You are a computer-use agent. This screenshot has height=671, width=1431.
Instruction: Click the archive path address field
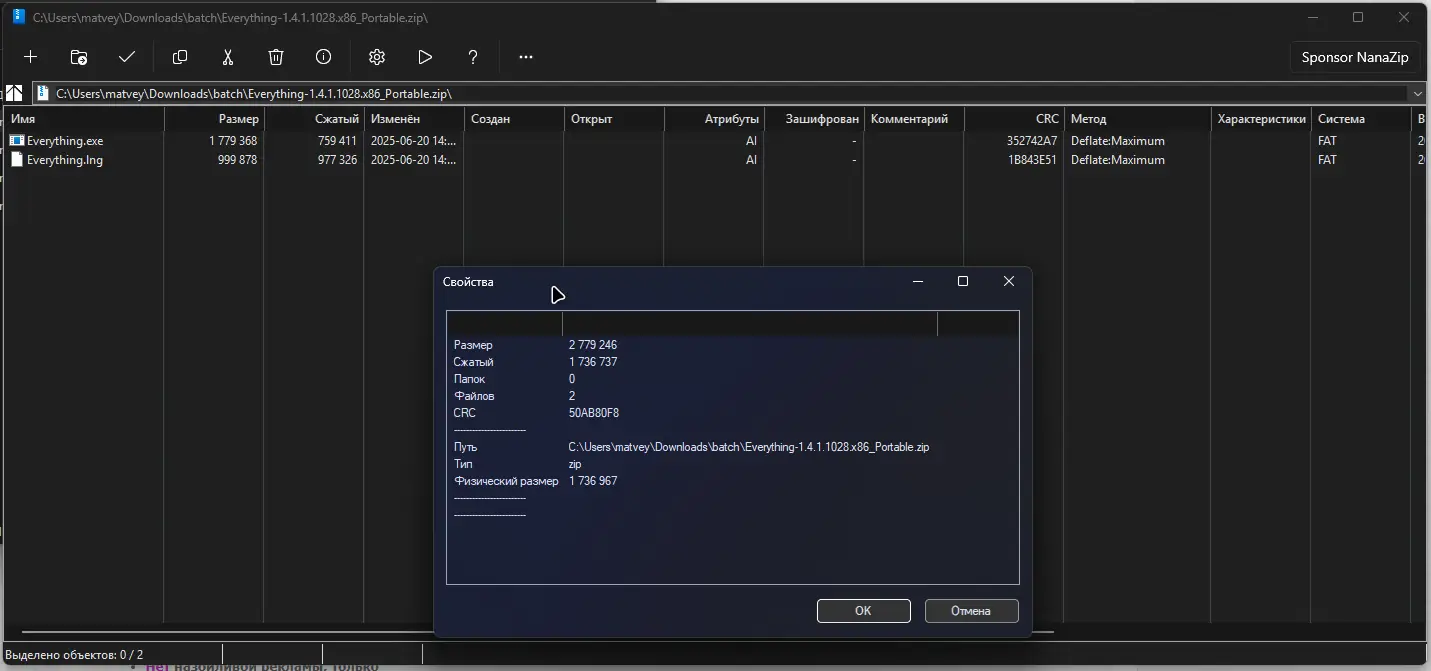[x=721, y=93]
